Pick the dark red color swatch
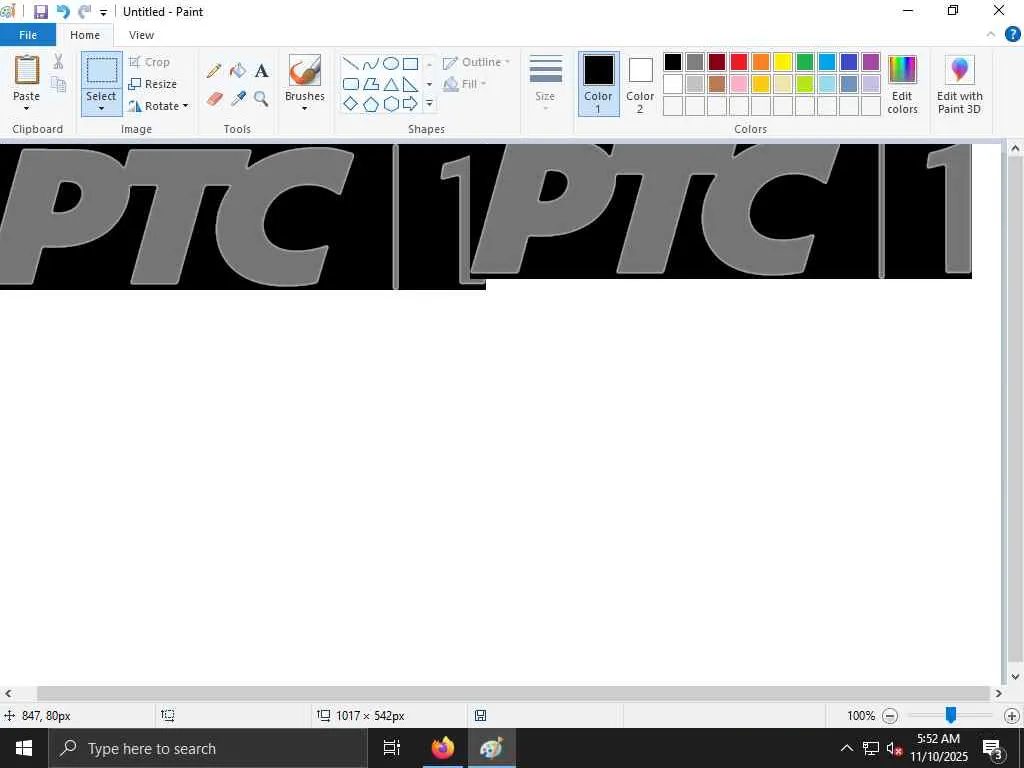Image resolution: width=1024 pixels, height=768 pixels. [717, 62]
